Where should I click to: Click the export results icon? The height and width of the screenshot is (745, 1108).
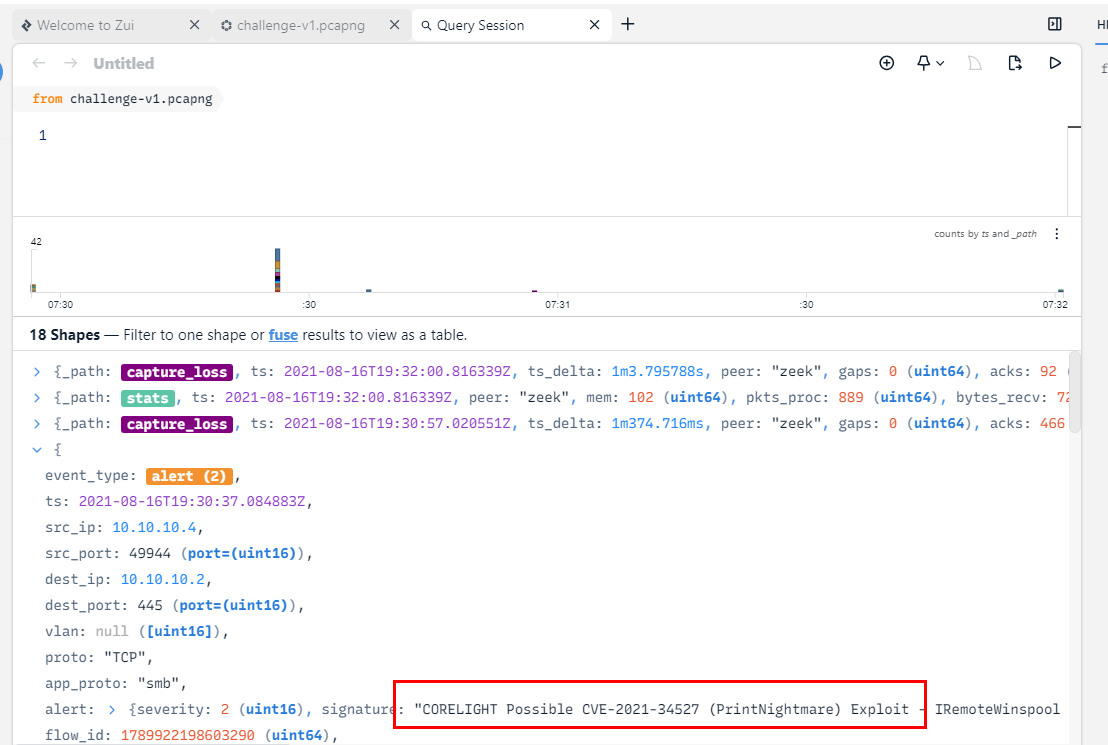tap(1015, 63)
